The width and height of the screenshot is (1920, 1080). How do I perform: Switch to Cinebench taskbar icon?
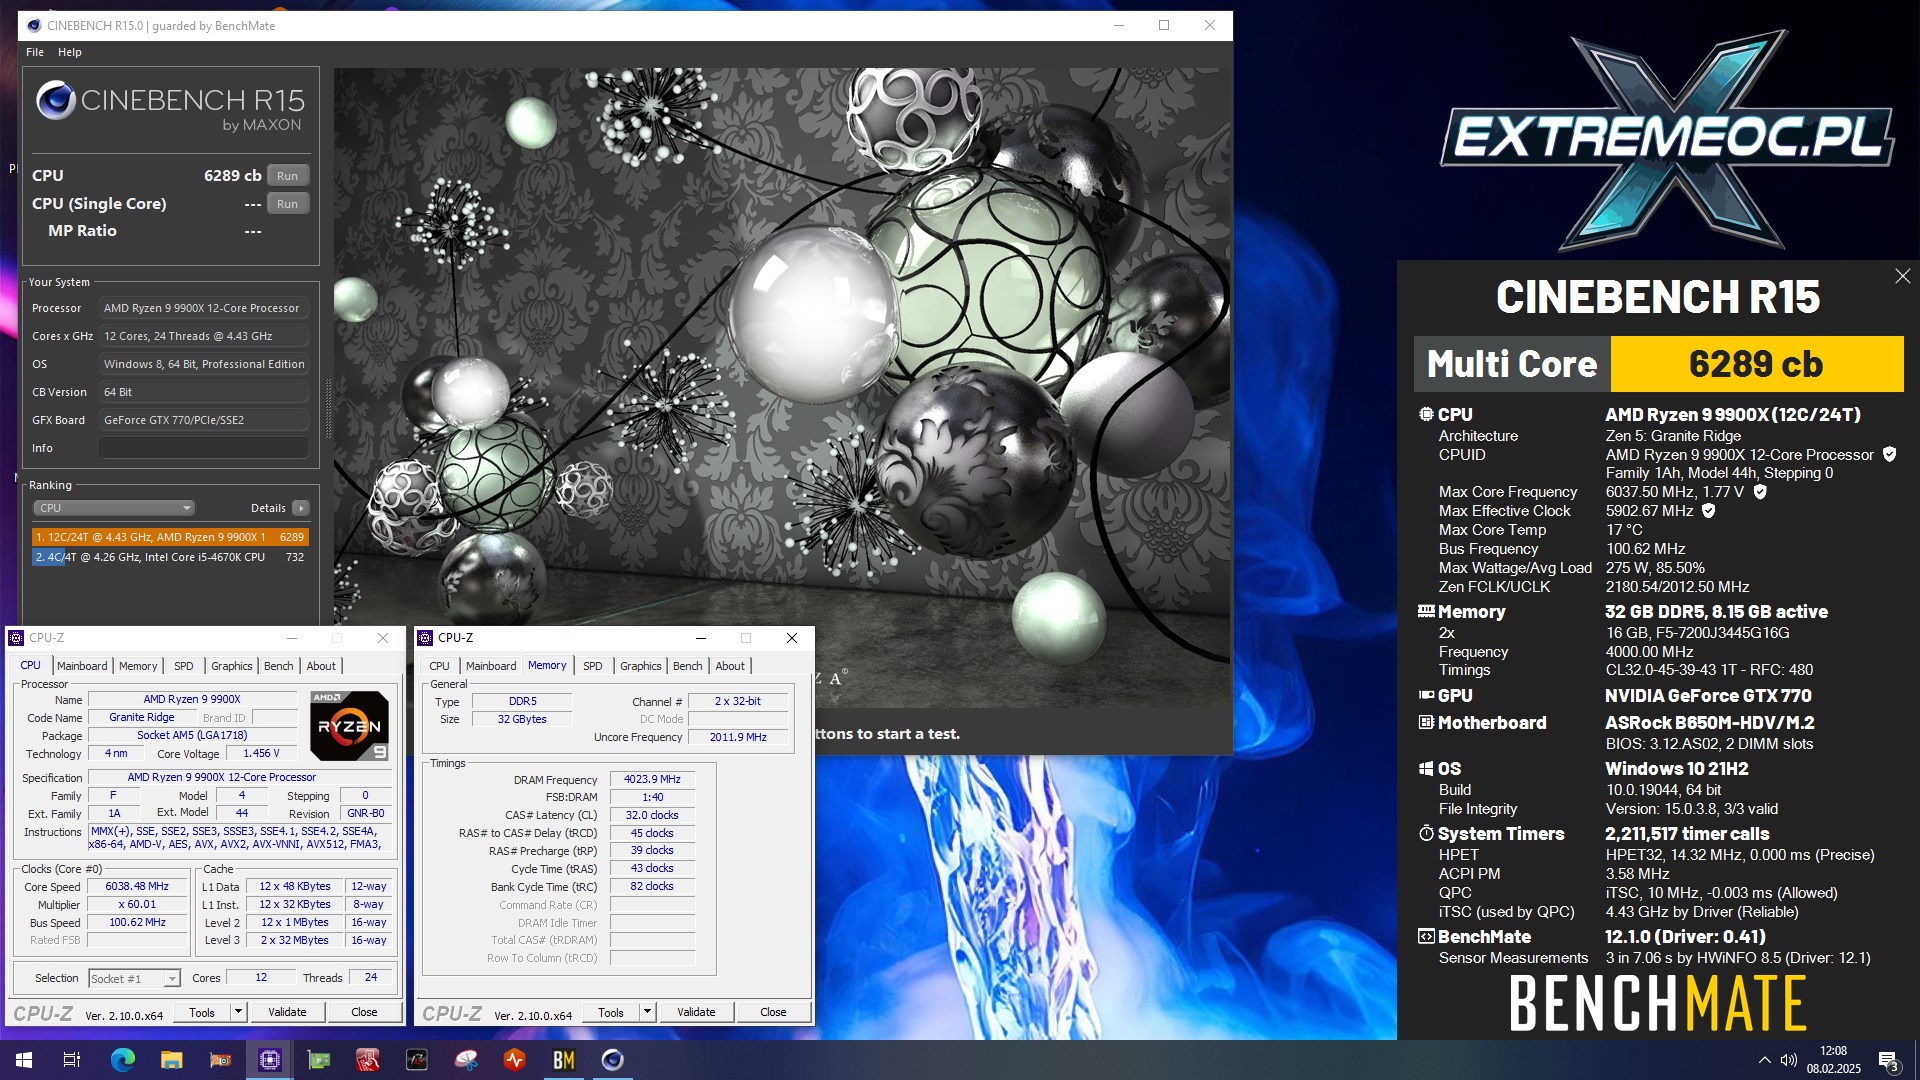pyautogui.click(x=613, y=1060)
